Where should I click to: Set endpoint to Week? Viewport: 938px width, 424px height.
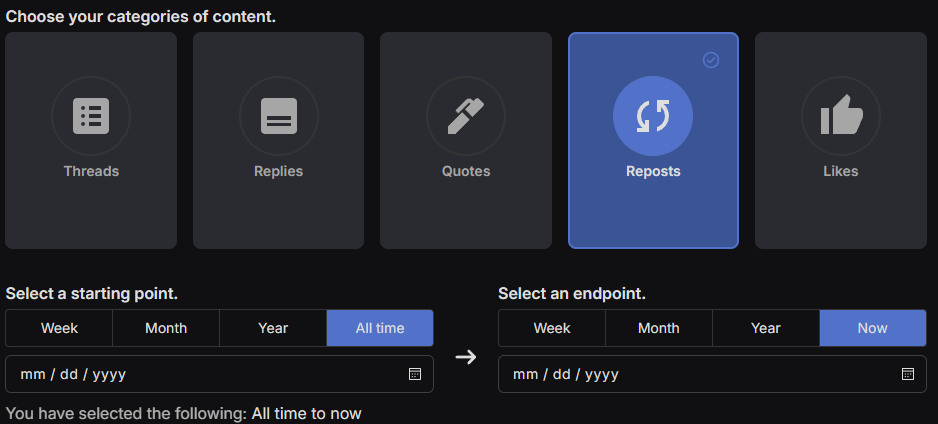(x=552, y=328)
